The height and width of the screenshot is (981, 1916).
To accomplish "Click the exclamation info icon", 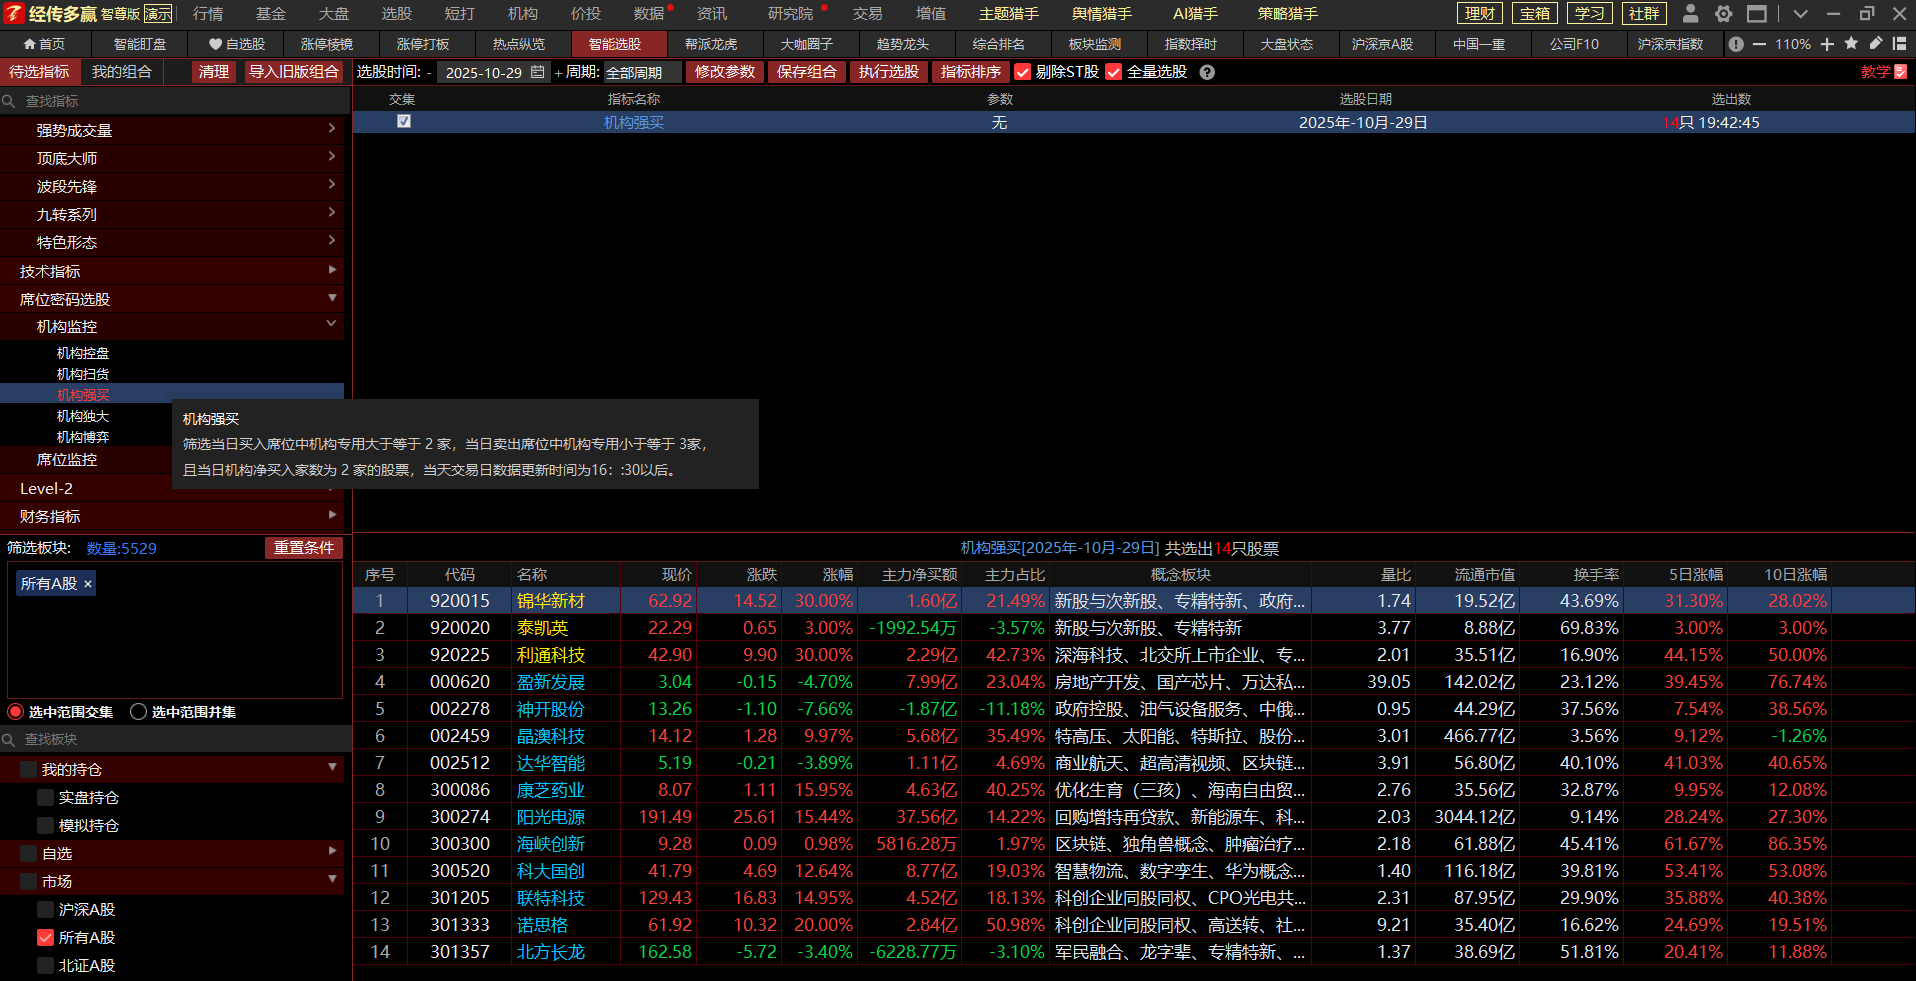I will point(1736,44).
